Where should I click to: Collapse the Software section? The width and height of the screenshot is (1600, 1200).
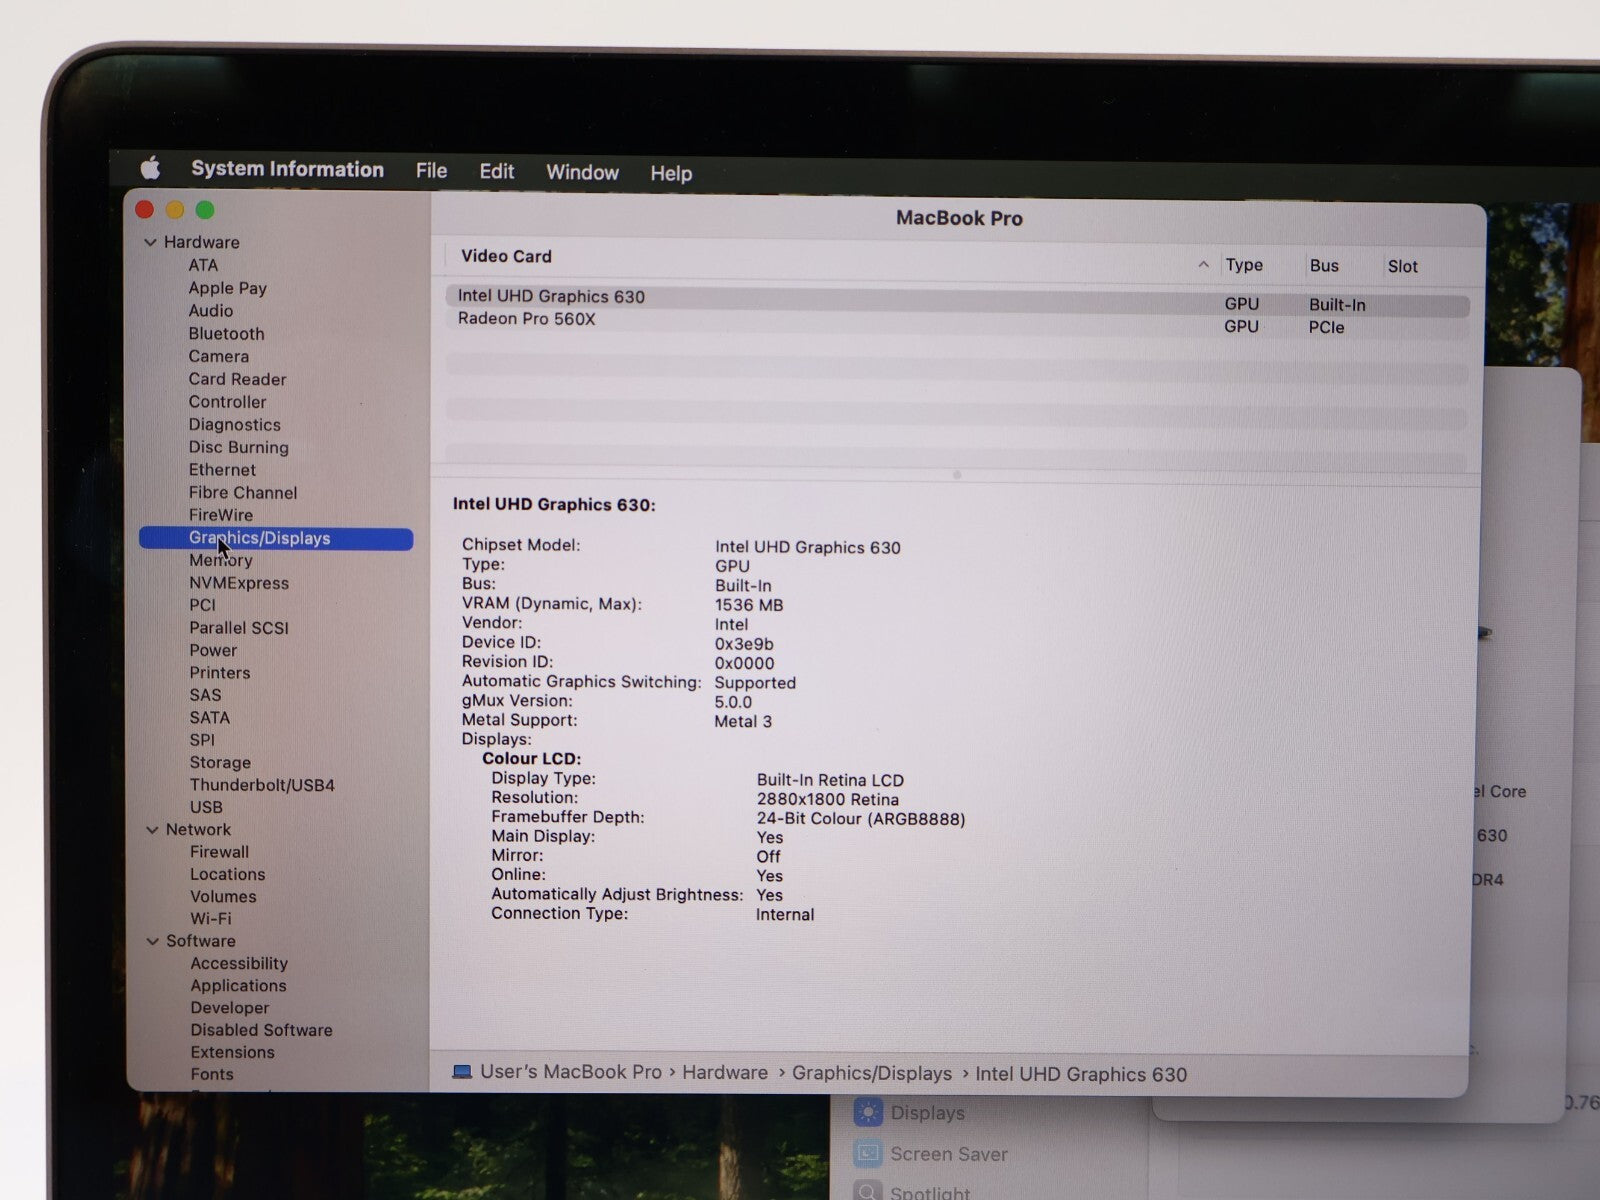152,941
